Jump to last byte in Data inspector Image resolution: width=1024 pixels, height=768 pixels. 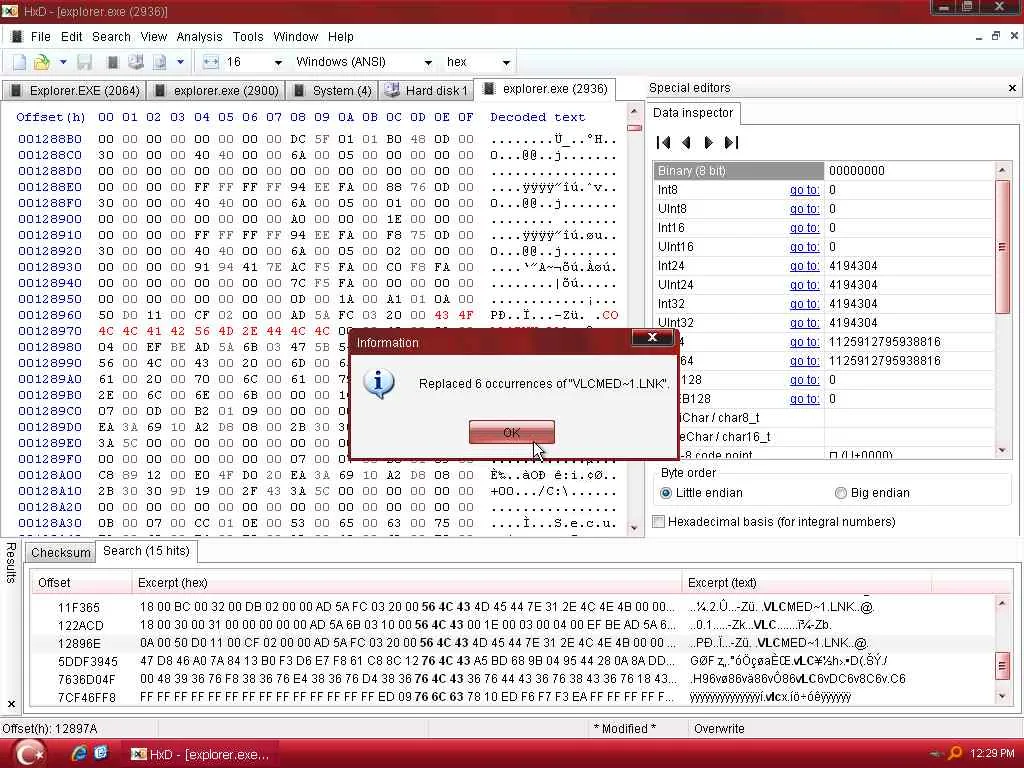click(731, 142)
